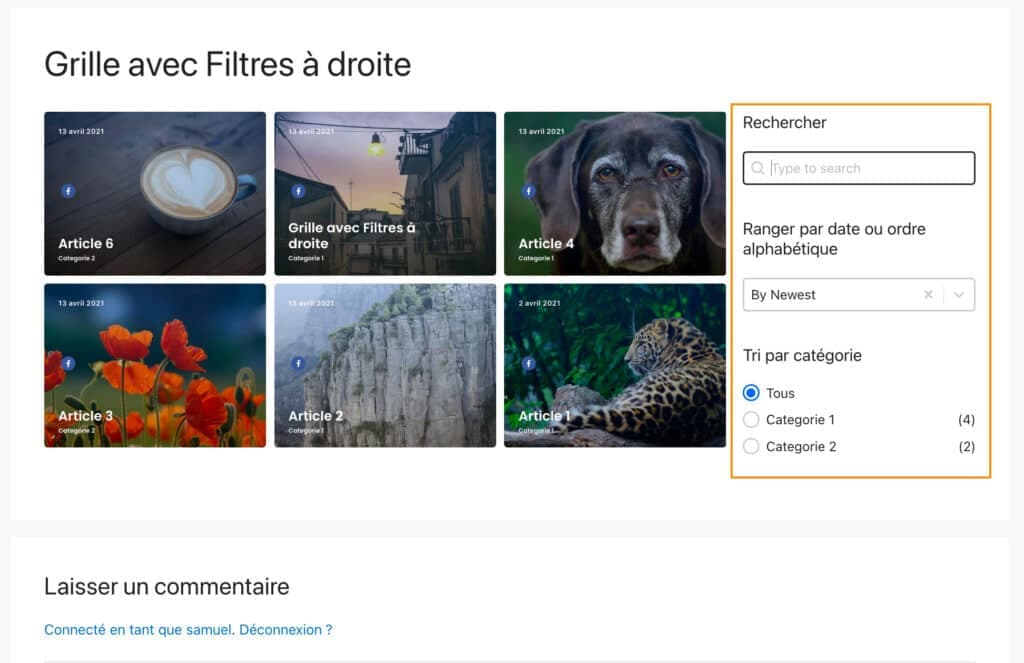
Task: Open the Article 1 leopard photo card
Action: click(x=615, y=366)
